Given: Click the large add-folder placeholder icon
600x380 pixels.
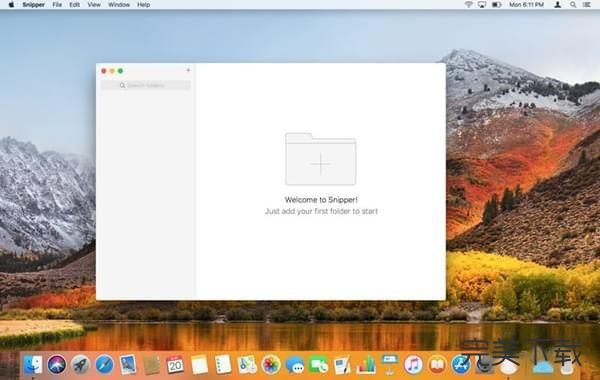Looking at the screenshot, I should point(321,159).
